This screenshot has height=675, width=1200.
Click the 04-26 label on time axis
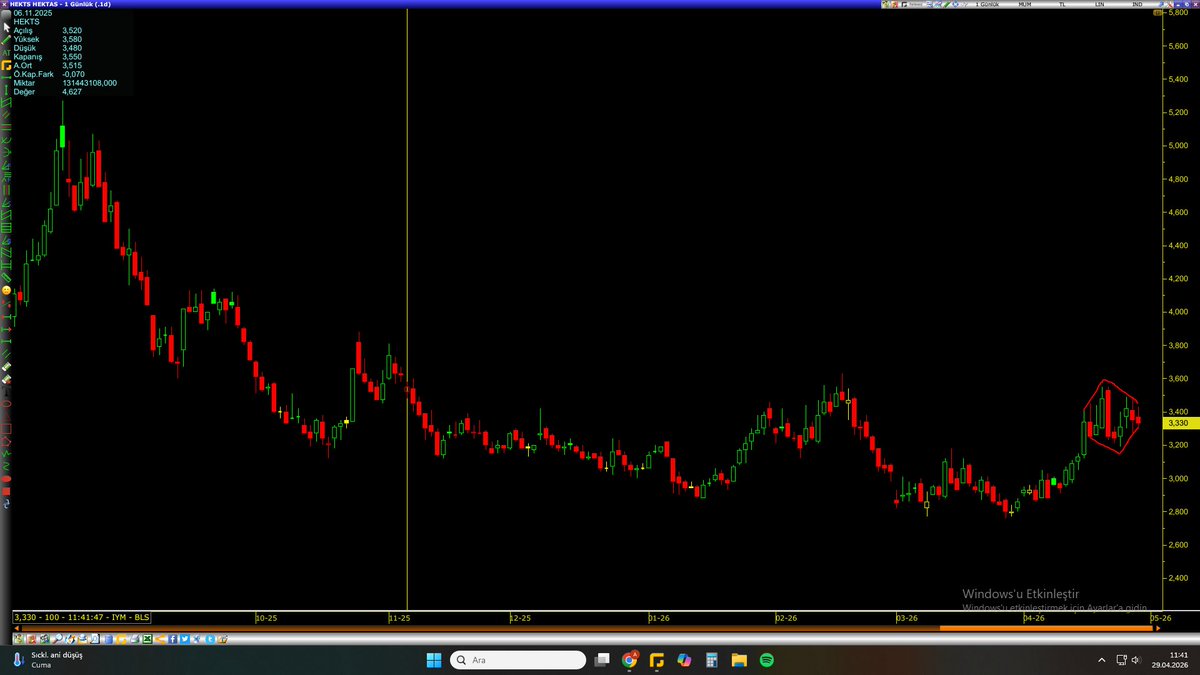(x=1034, y=618)
